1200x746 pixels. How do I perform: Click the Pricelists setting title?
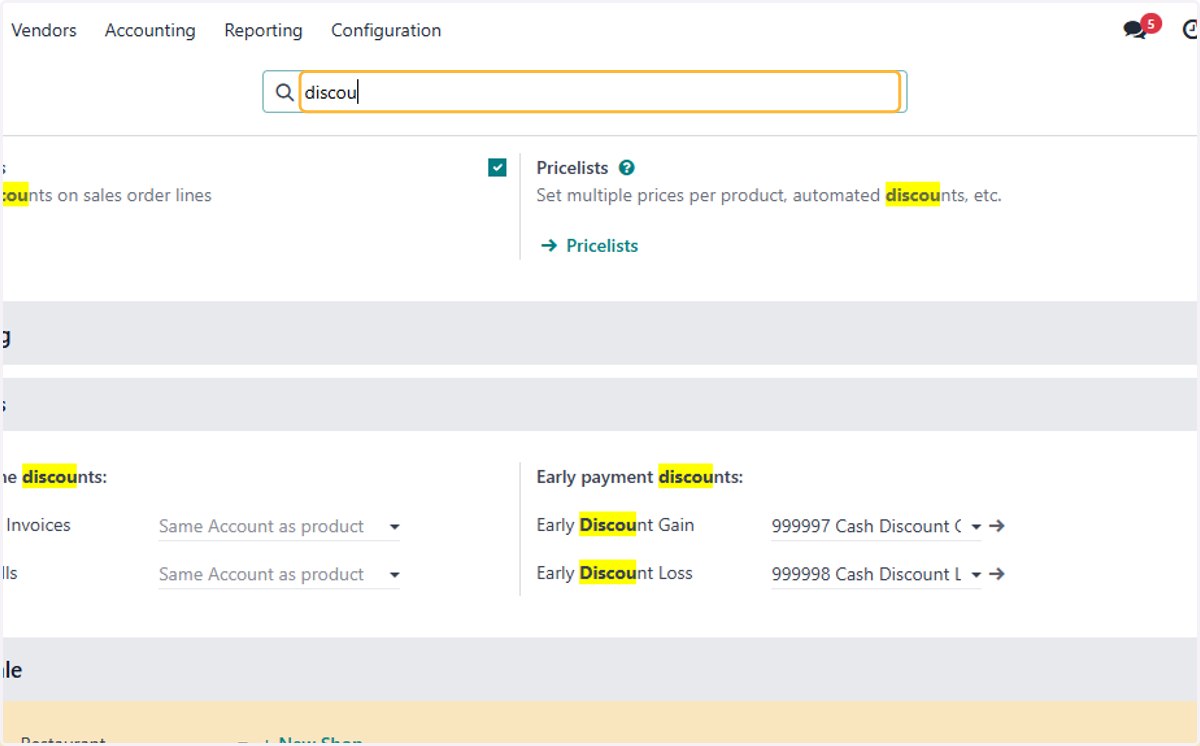572,168
